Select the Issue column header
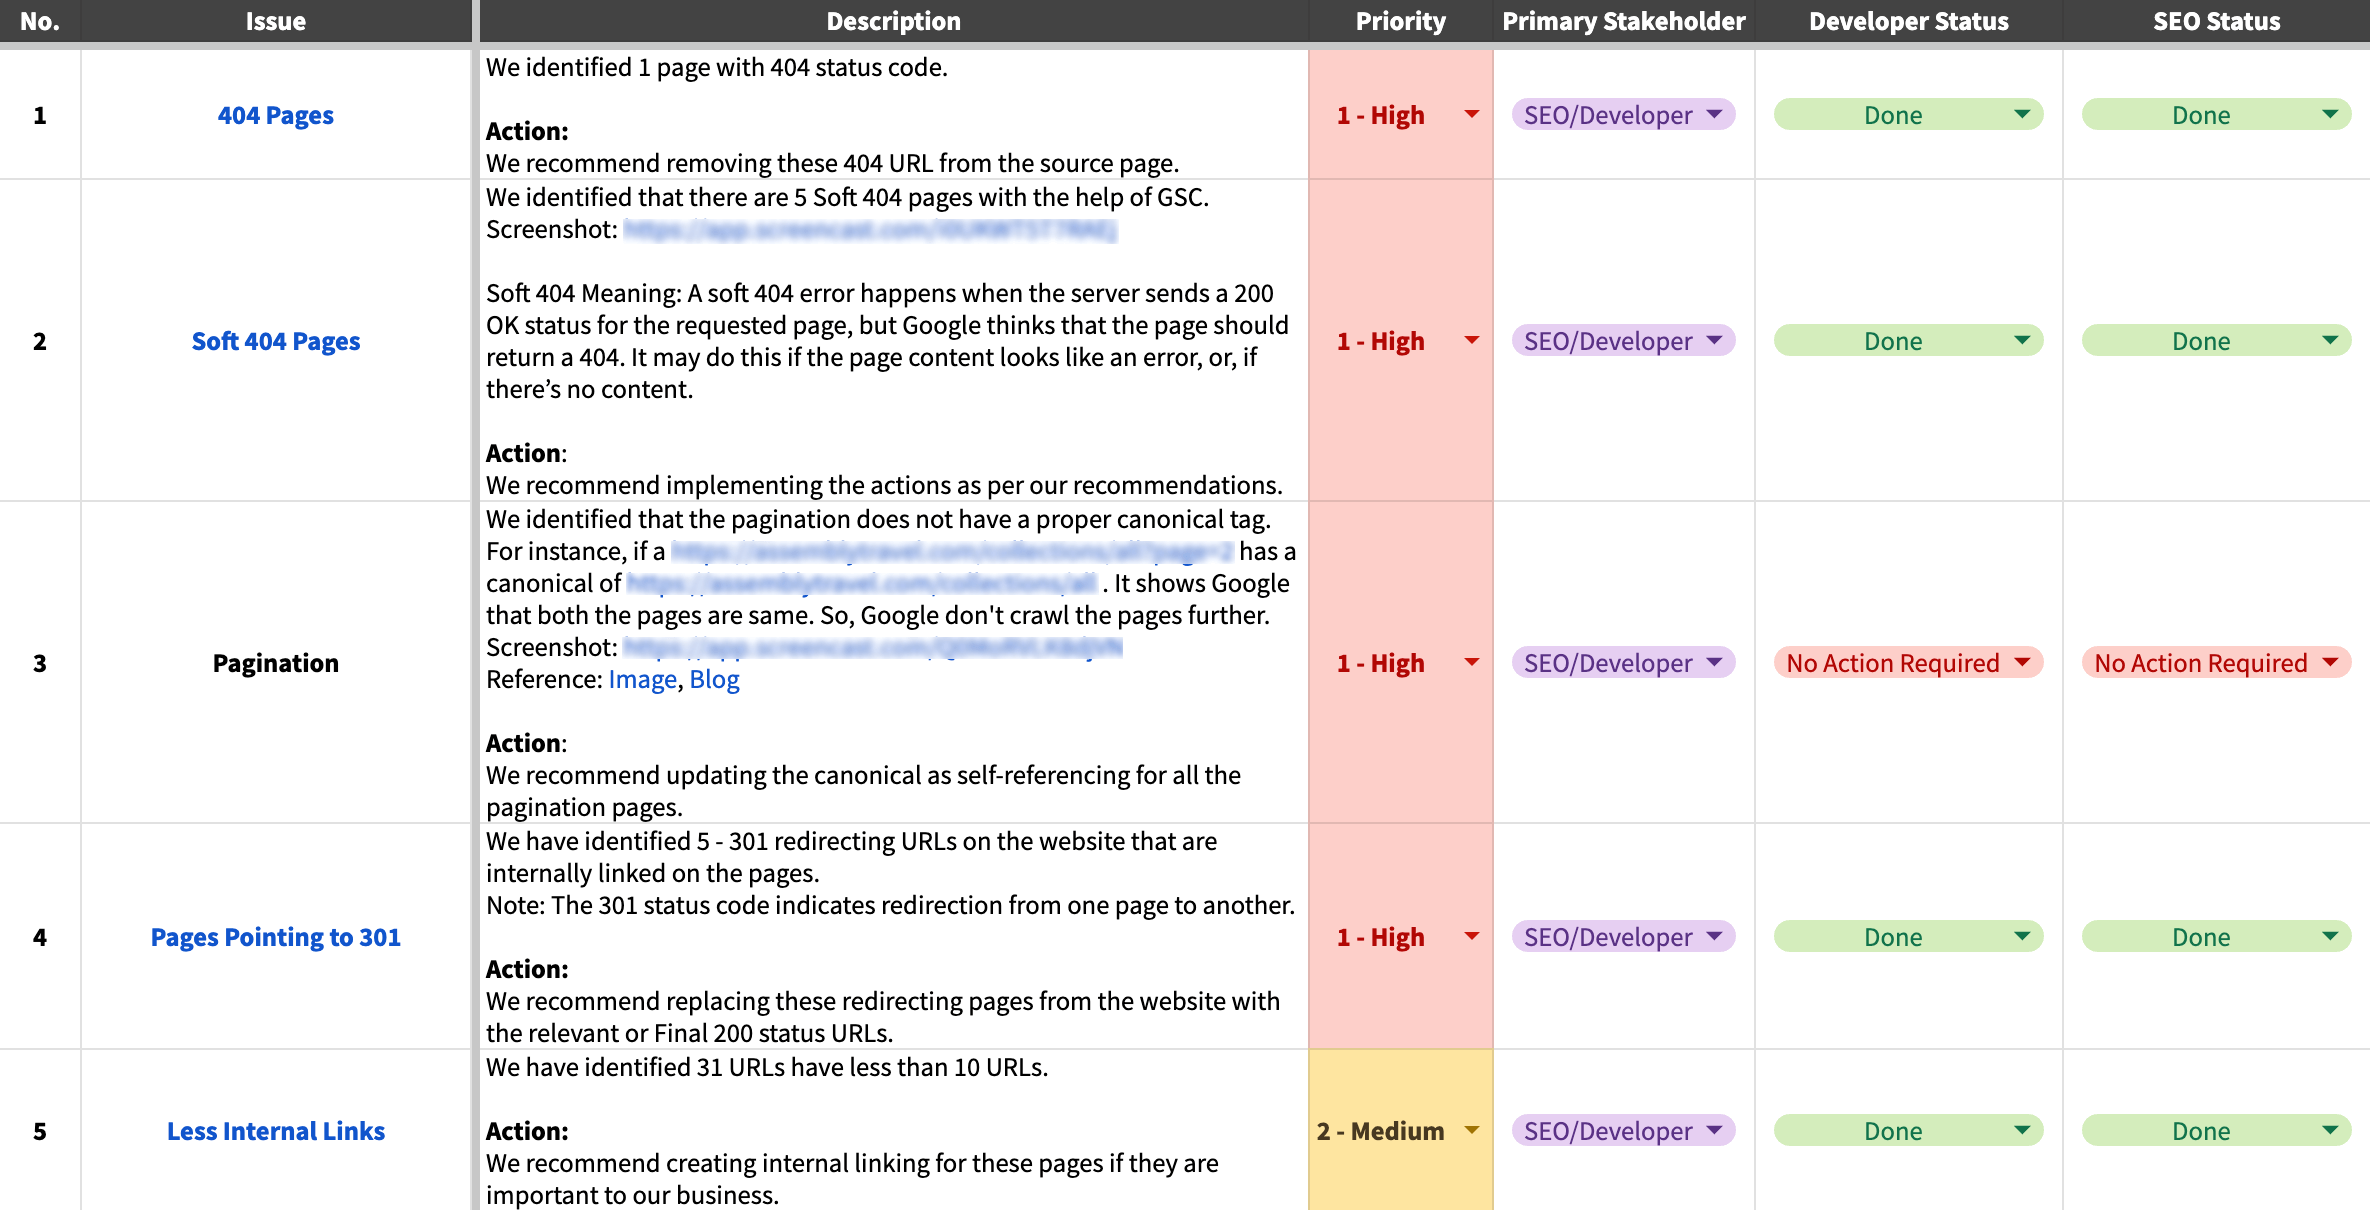 pyautogui.click(x=275, y=21)
